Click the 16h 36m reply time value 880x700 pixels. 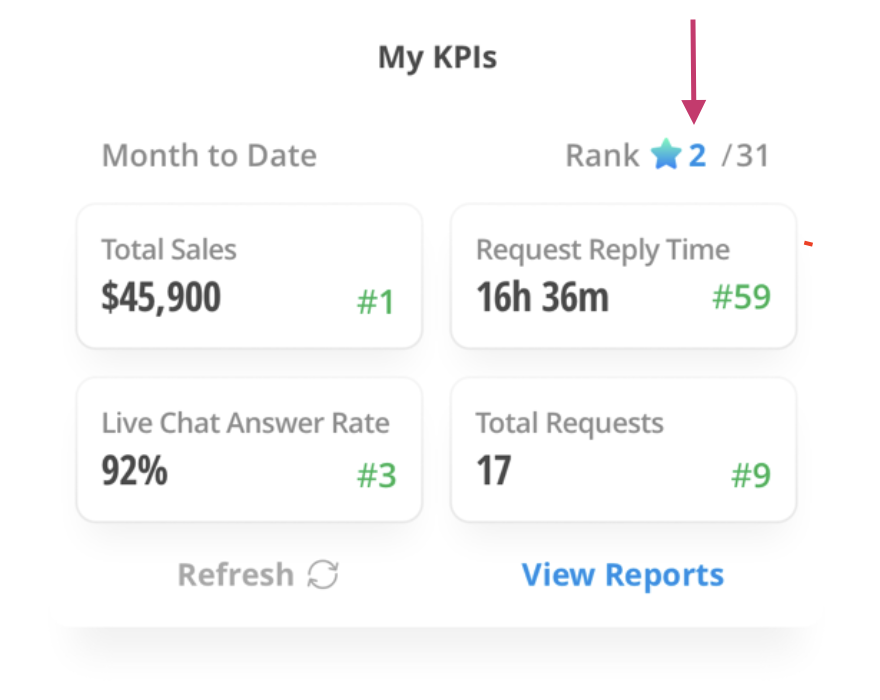tap(542, 297)
